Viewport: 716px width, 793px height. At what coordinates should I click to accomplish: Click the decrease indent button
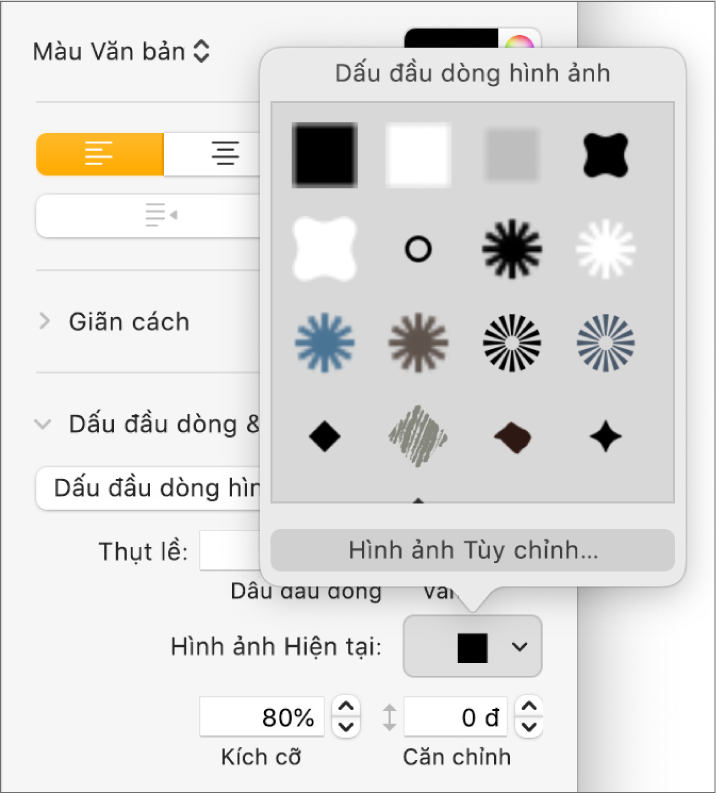click(160, 215)
